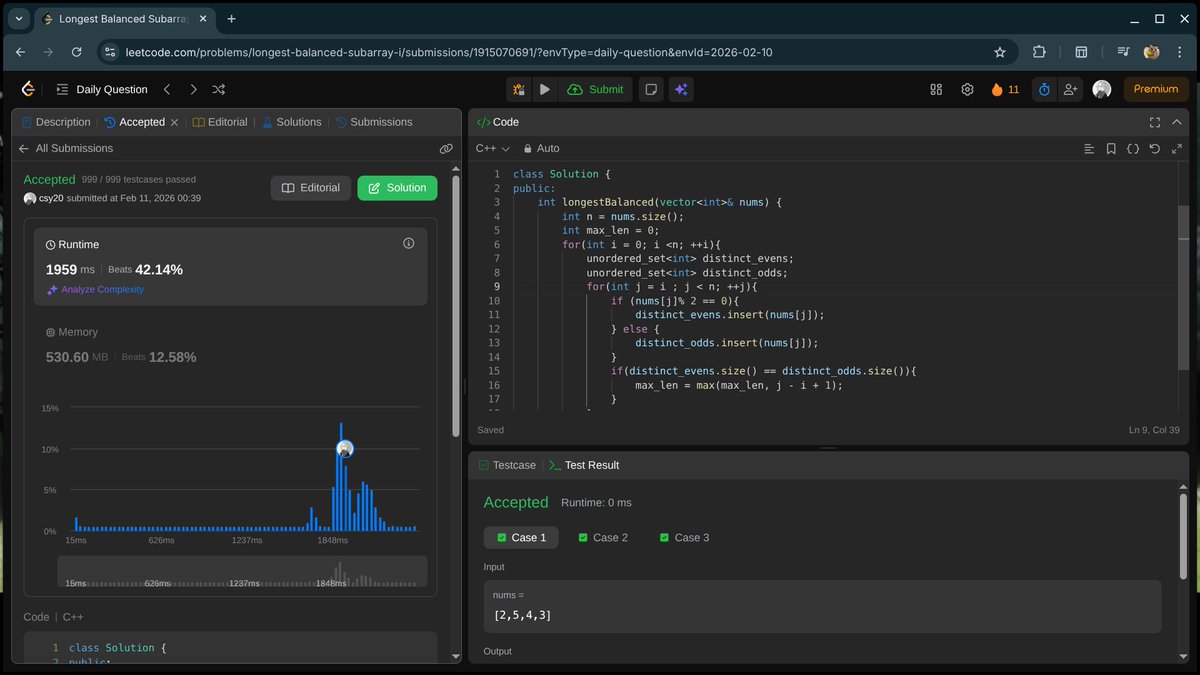1200x675 pixels.
Task: Open the Daily Question problem list
Action: pos(102,89)
